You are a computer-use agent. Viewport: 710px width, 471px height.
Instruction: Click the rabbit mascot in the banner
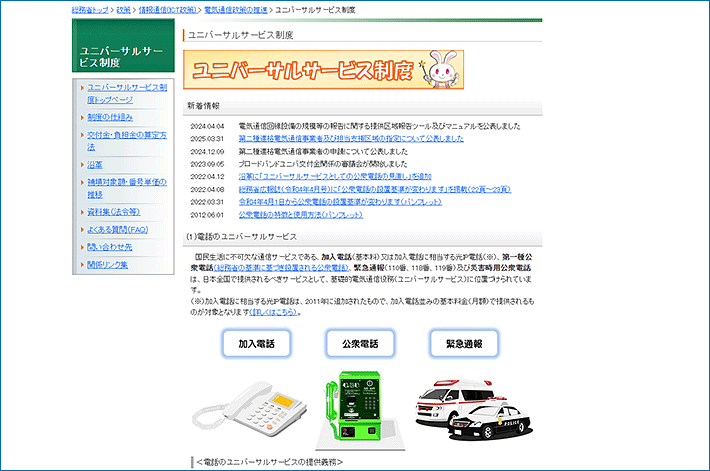[443, 69]
